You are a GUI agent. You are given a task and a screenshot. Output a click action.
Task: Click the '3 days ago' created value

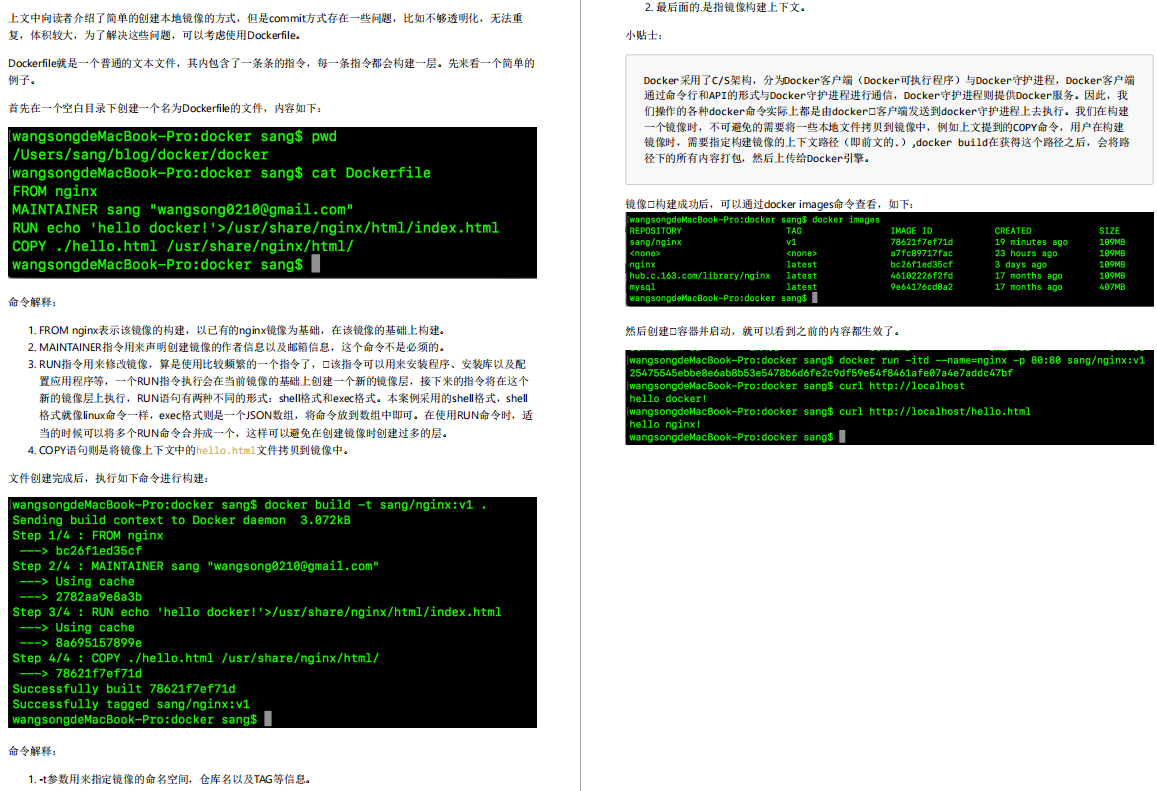click(x=1020, y=265)
